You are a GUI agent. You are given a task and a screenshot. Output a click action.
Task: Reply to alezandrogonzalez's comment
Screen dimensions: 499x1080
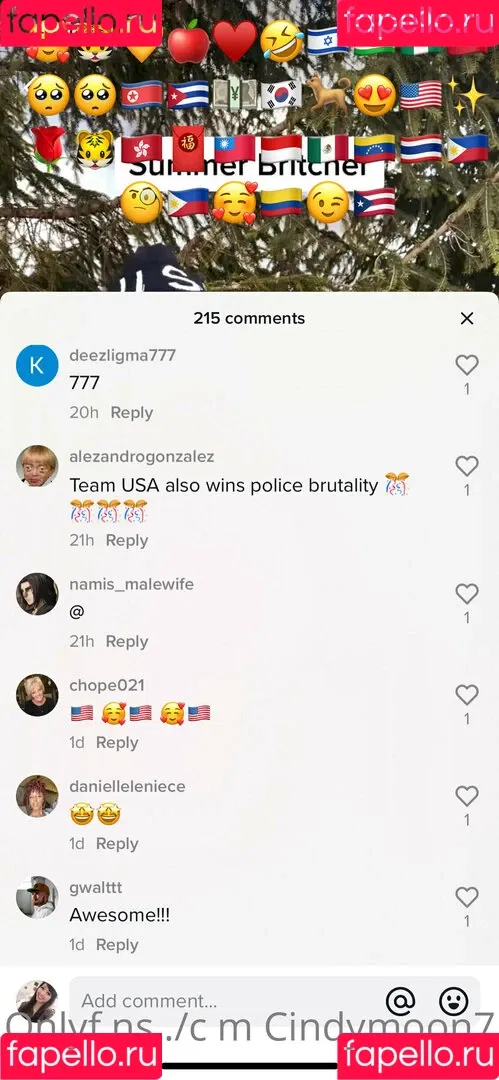click(127, 541)
